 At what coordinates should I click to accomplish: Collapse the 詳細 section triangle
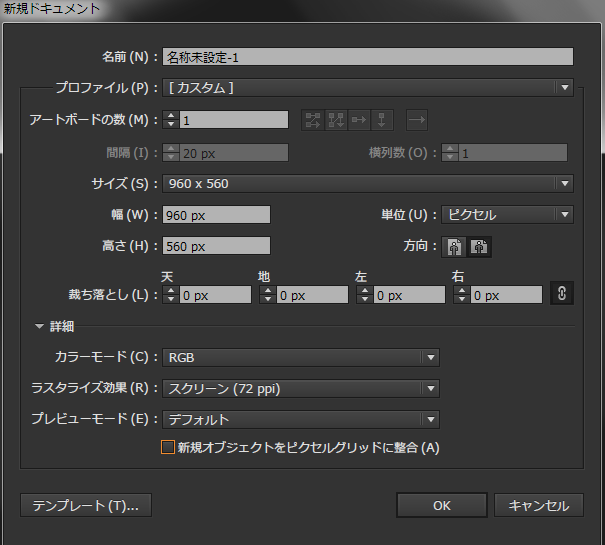click(x=39, y=327)
